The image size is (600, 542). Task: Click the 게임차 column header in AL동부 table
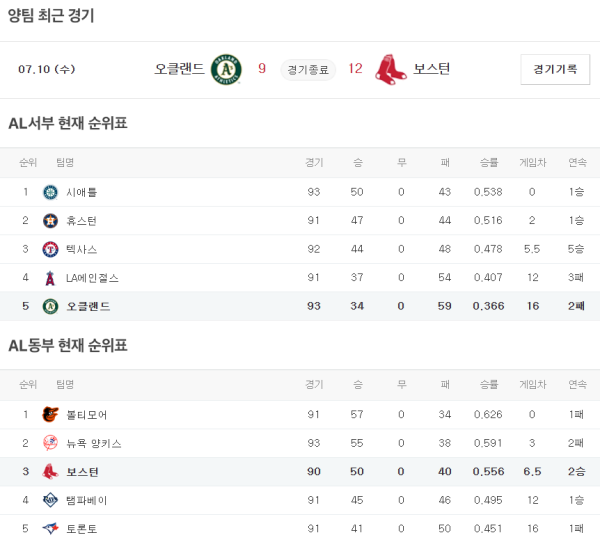pyautogui.click(x=532, y=384)
